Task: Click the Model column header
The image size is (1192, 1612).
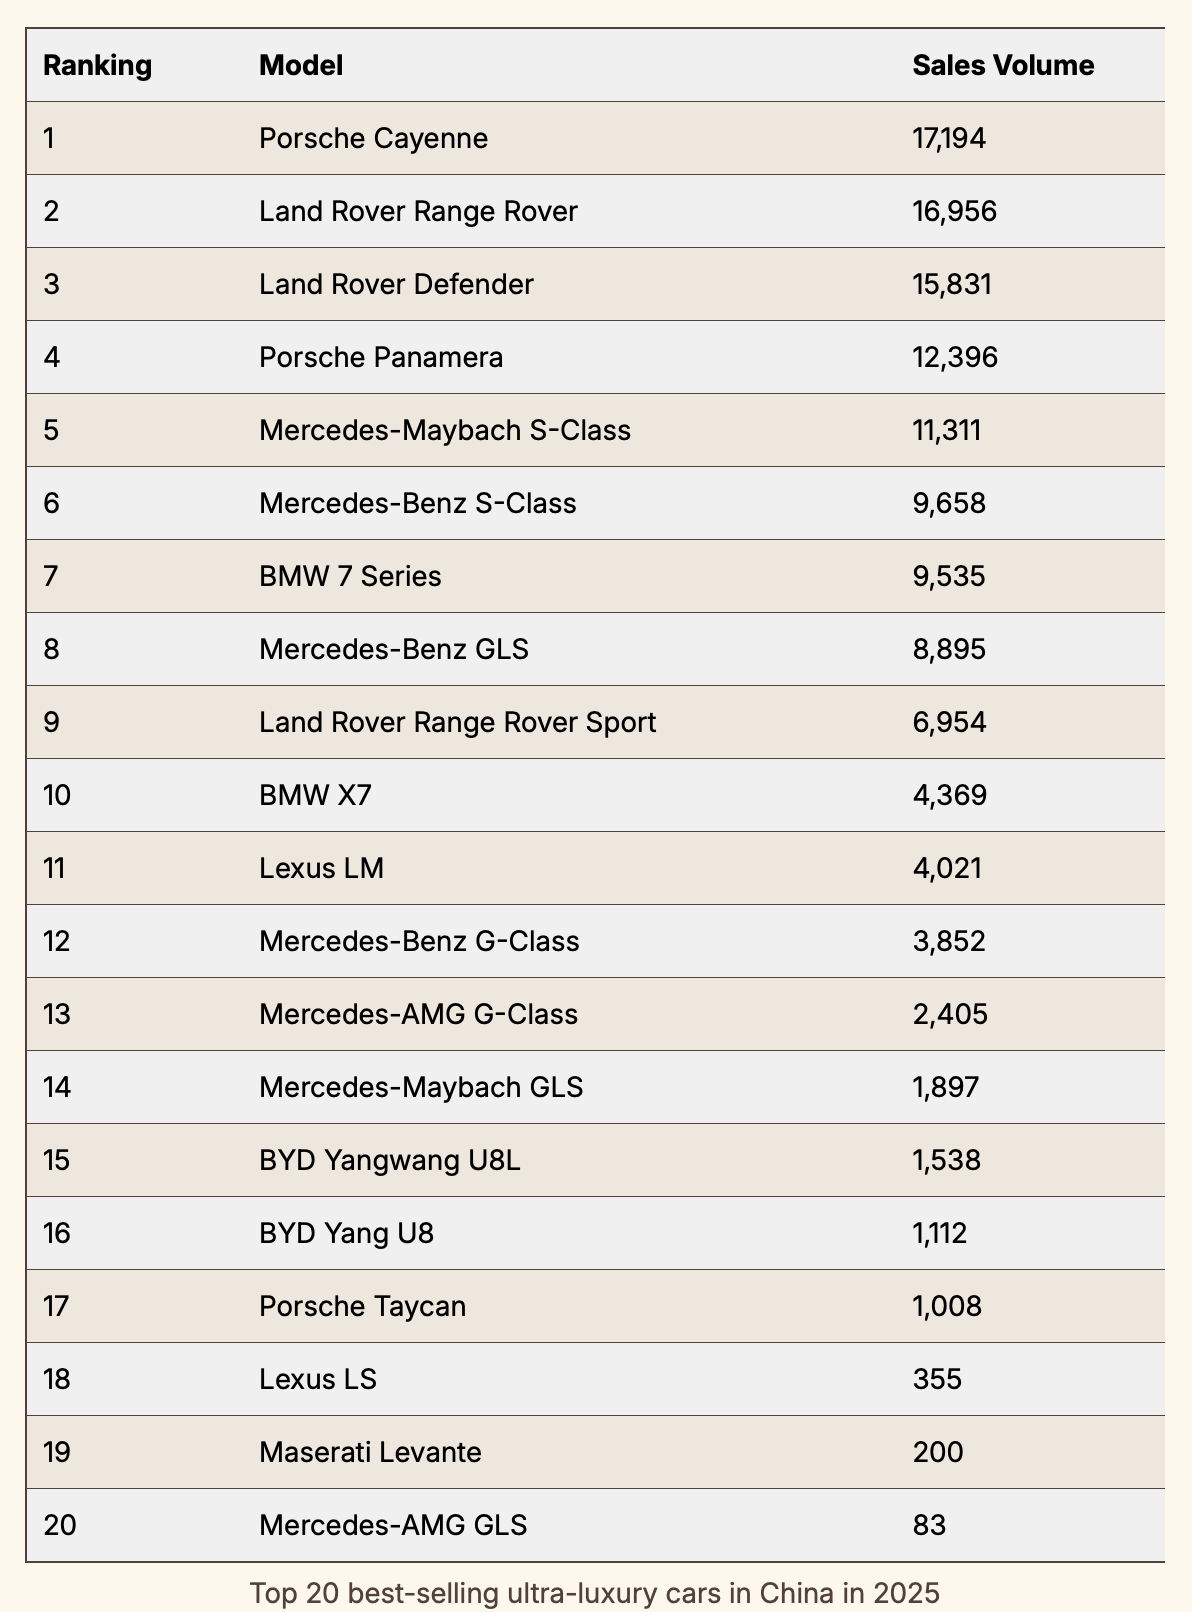Action: 301,66
